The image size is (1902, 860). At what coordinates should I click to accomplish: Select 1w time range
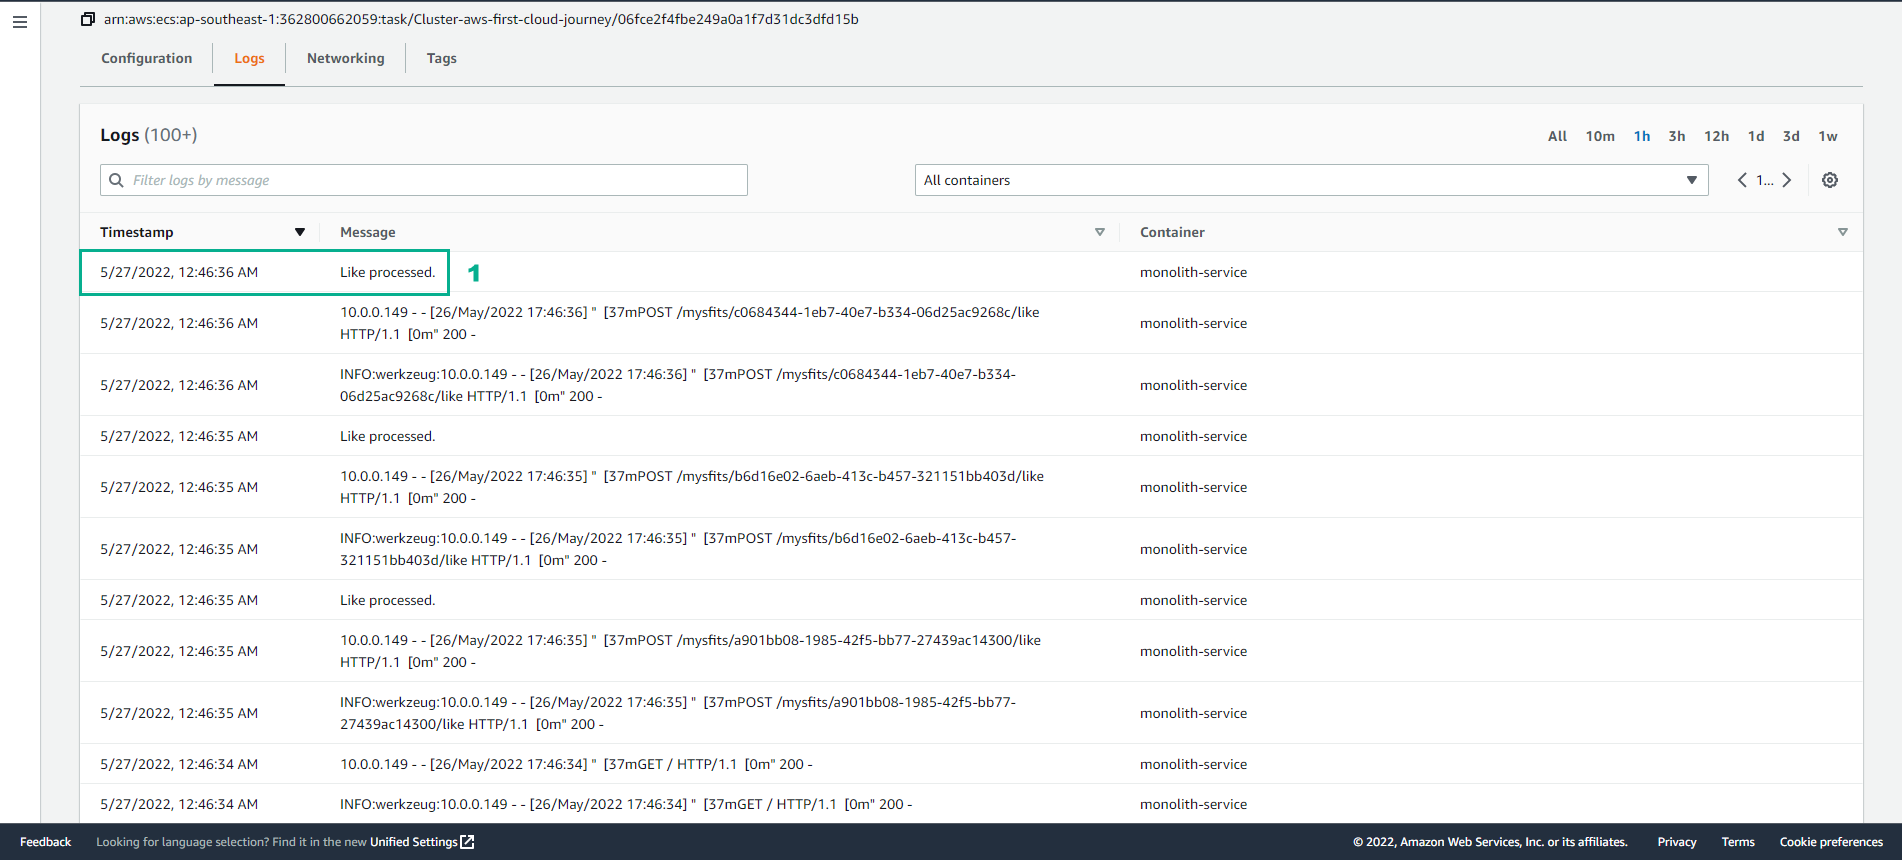[x=1828, y=136]
